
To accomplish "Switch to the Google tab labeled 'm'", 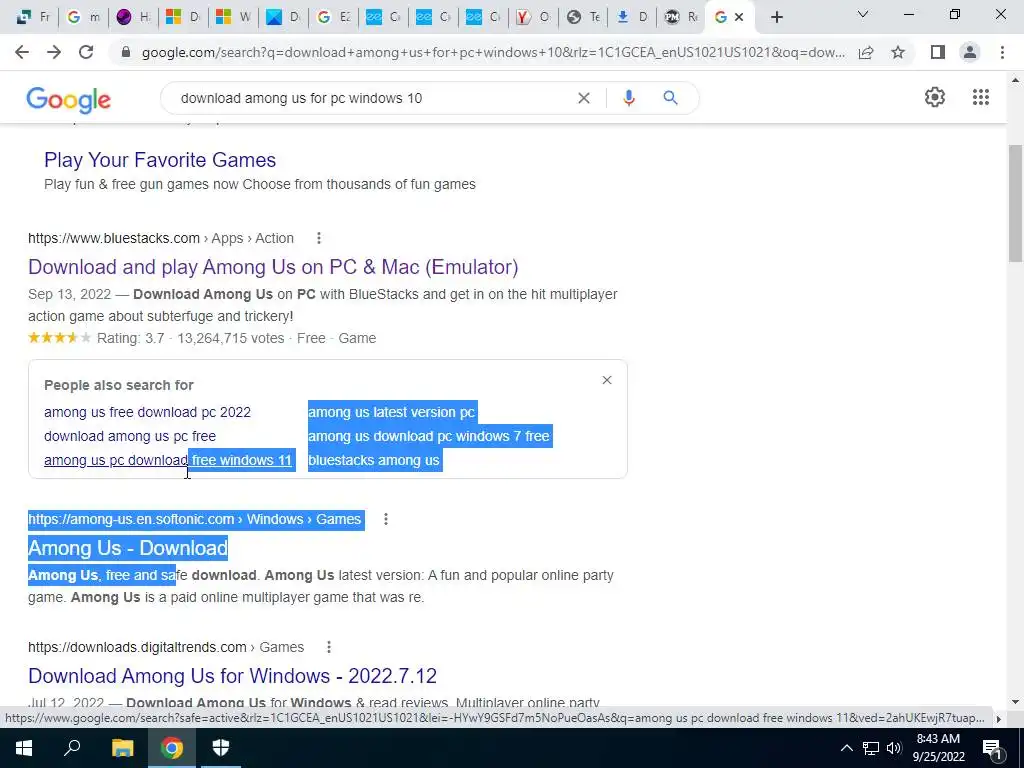I will coord(85,18).
